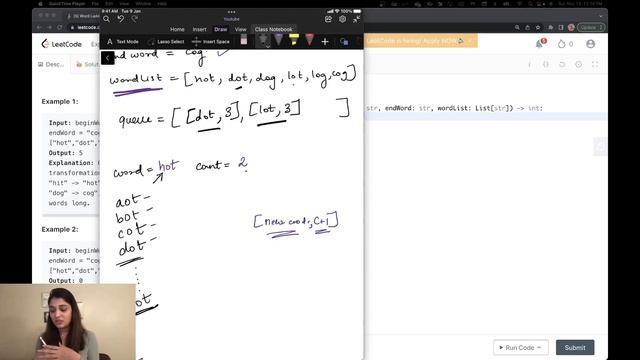Open search in OneNote toolbar
The width and height of the screenshot is (640, 360).
click(107, 19)
